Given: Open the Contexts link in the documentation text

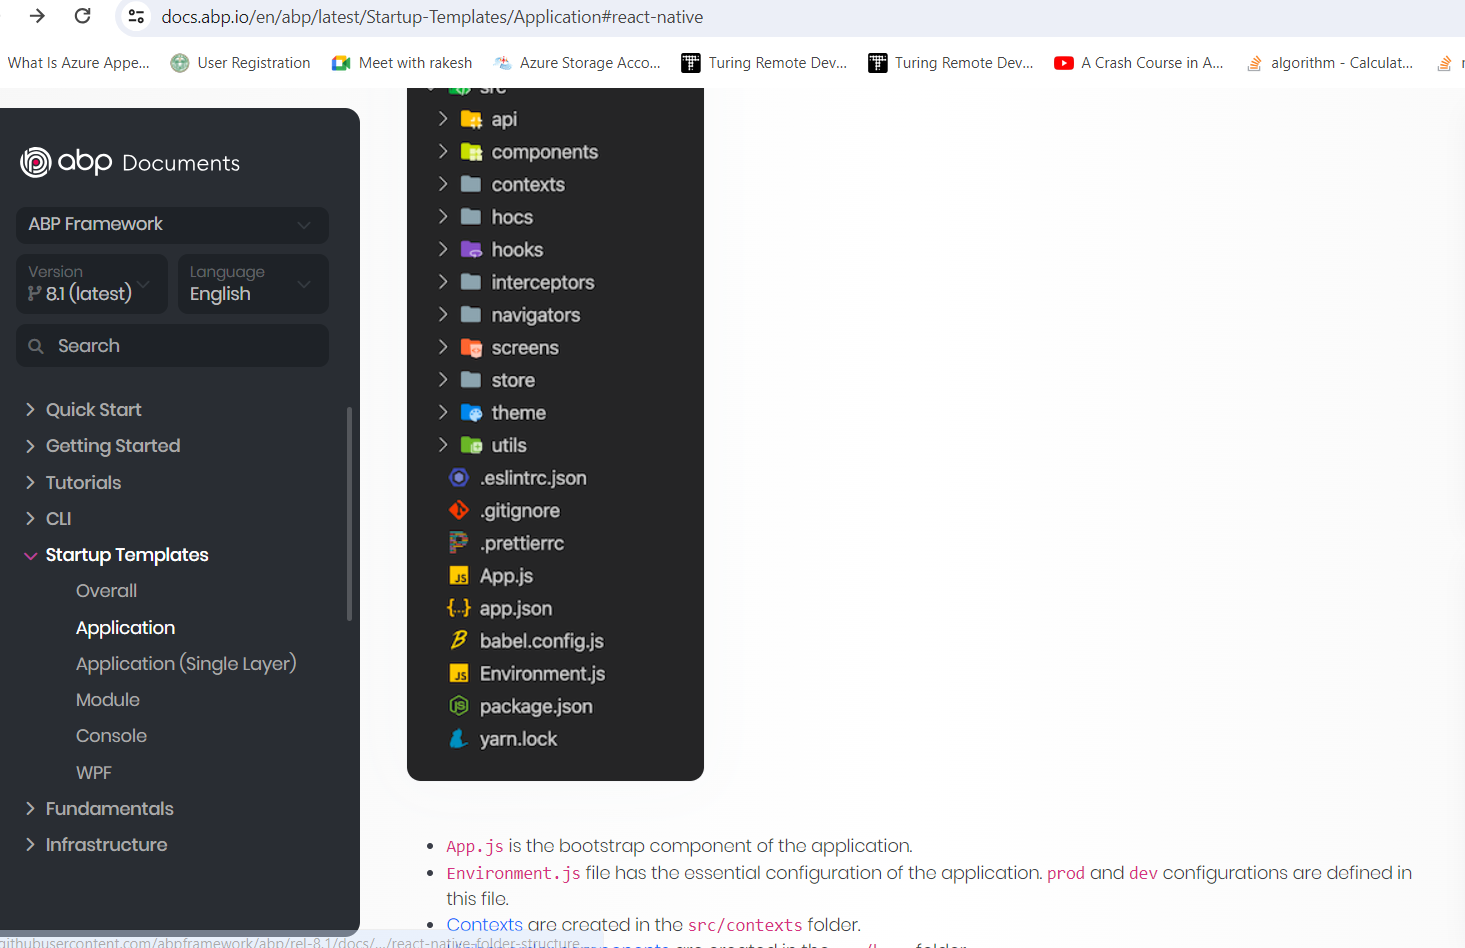Looking at the screenshot, I should pyautogui.click(x=484, y=924).
